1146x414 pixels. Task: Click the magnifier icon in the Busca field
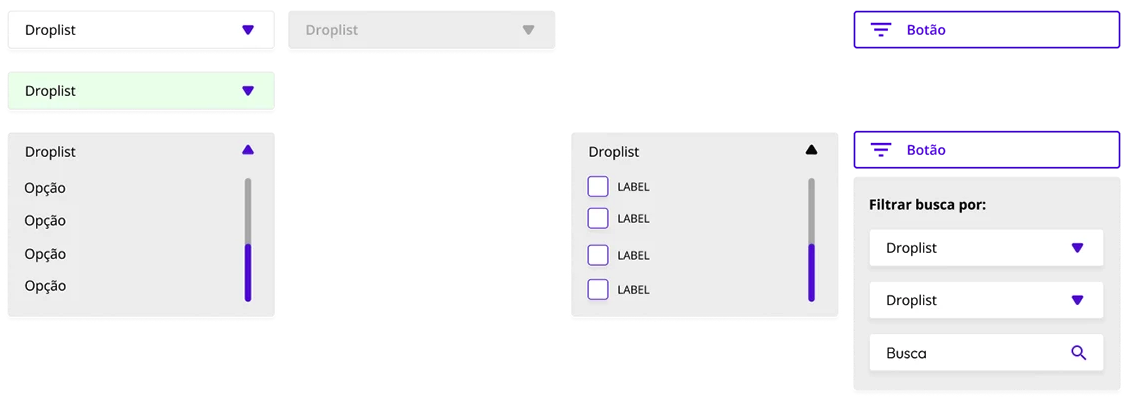pos(1078,353)
